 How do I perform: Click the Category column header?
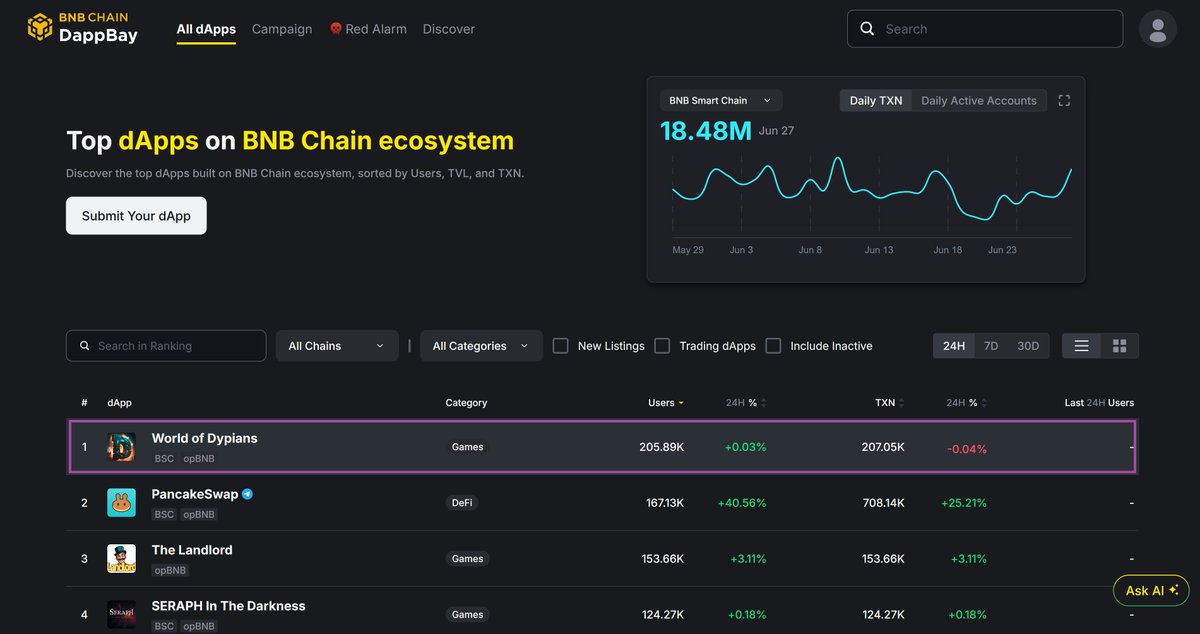pyautogui.click(x=466, y=403)
